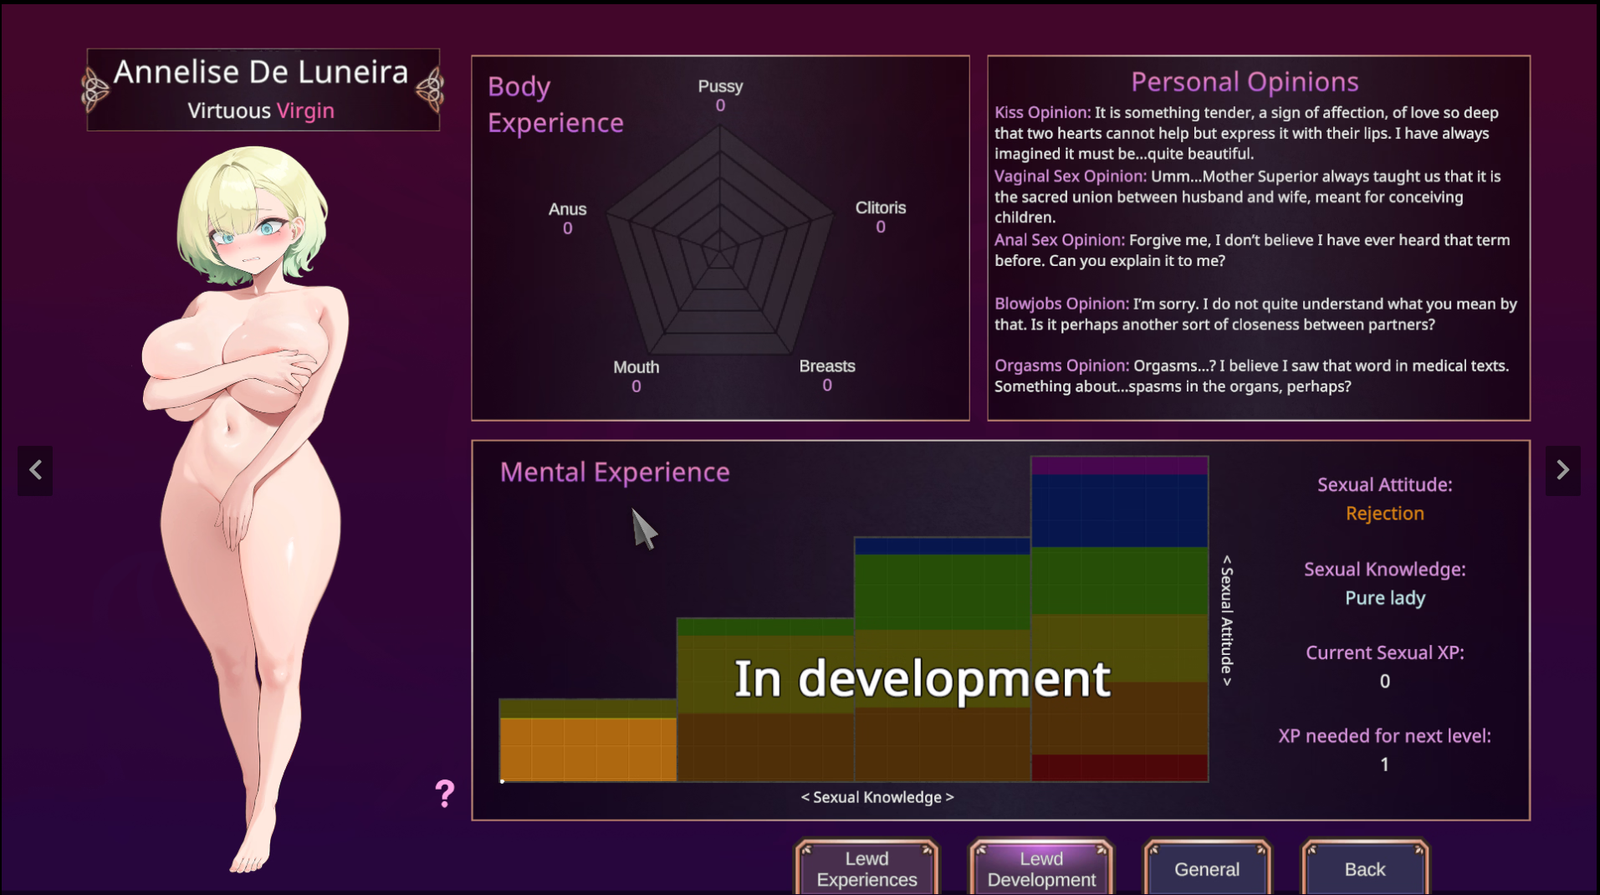Click the Sexual Knowledge axis label
Screen dimensions: 1600x895
click(877, 797)
